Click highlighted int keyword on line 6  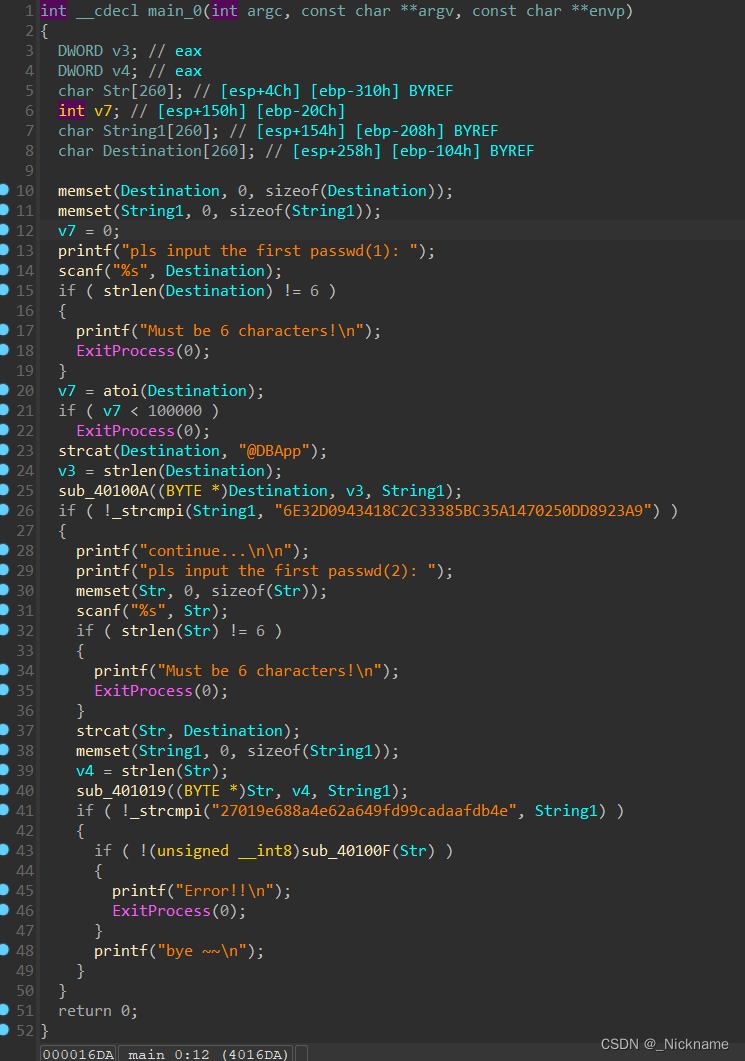[72, 110]
